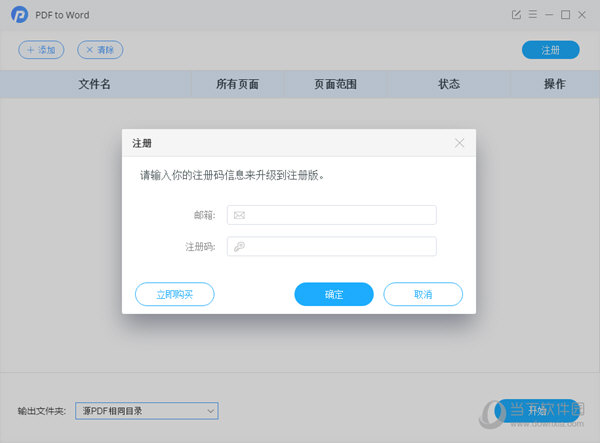The width and height of the screenshot is (600, 443).
Task: Open the hamburger menu in title bar
Action: pos(533,15)
